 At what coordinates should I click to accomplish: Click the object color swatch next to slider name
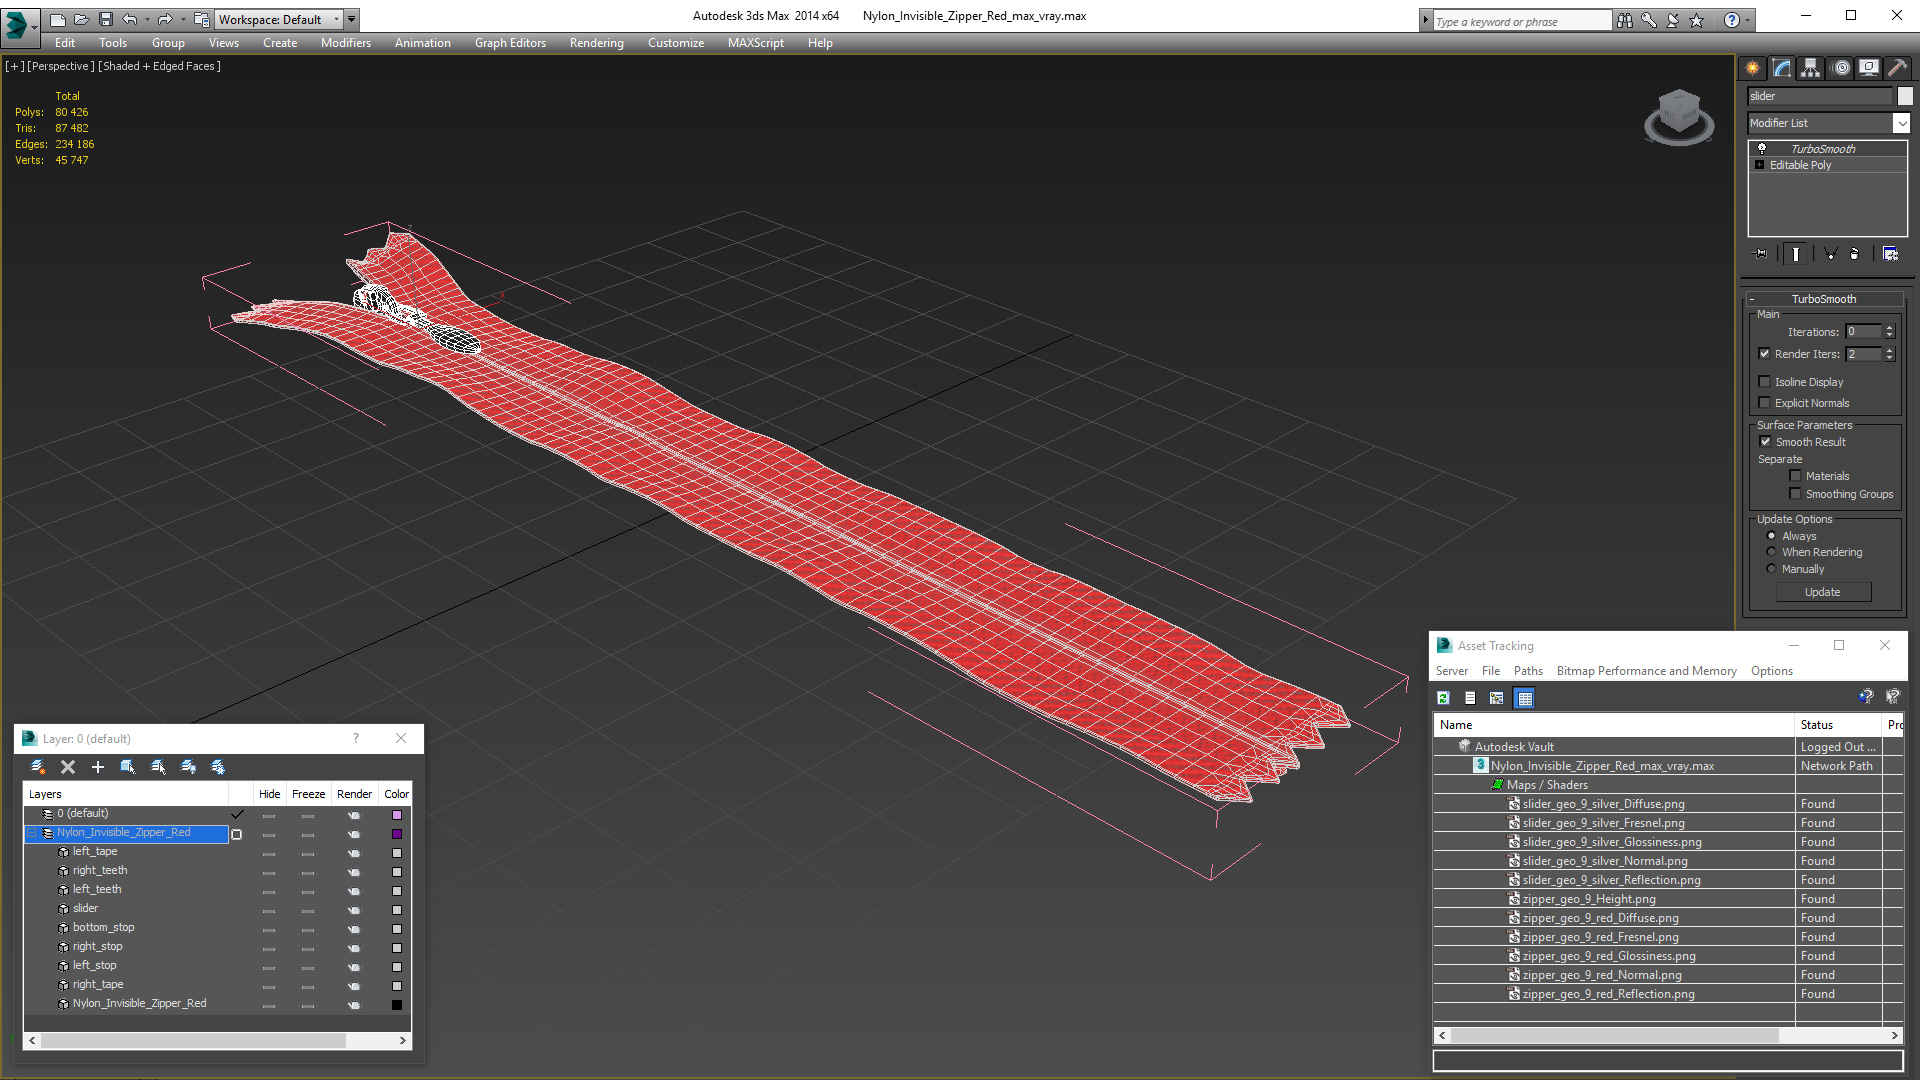(1904, 96)
